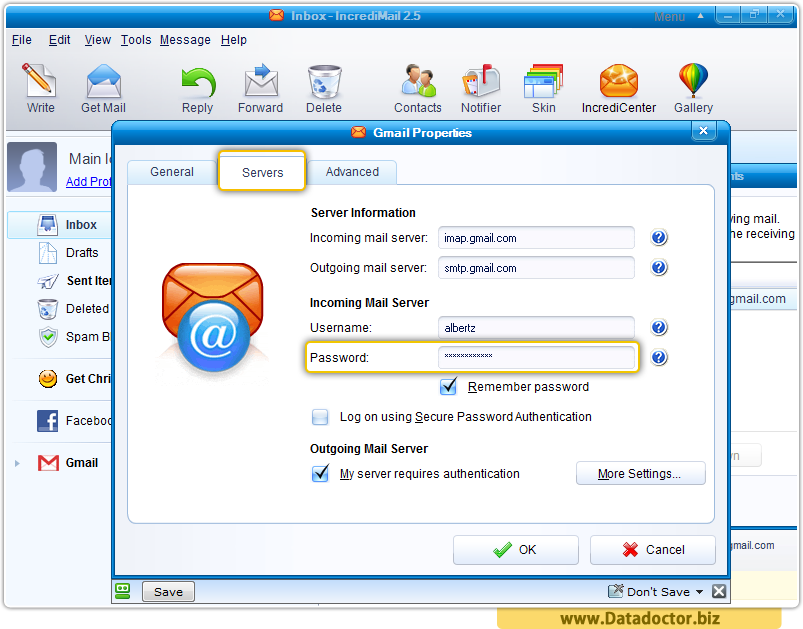The width and height of the screenshot is (803, 629).
Task: Open the Drafts folder
Action: click(x=68, y=253)
